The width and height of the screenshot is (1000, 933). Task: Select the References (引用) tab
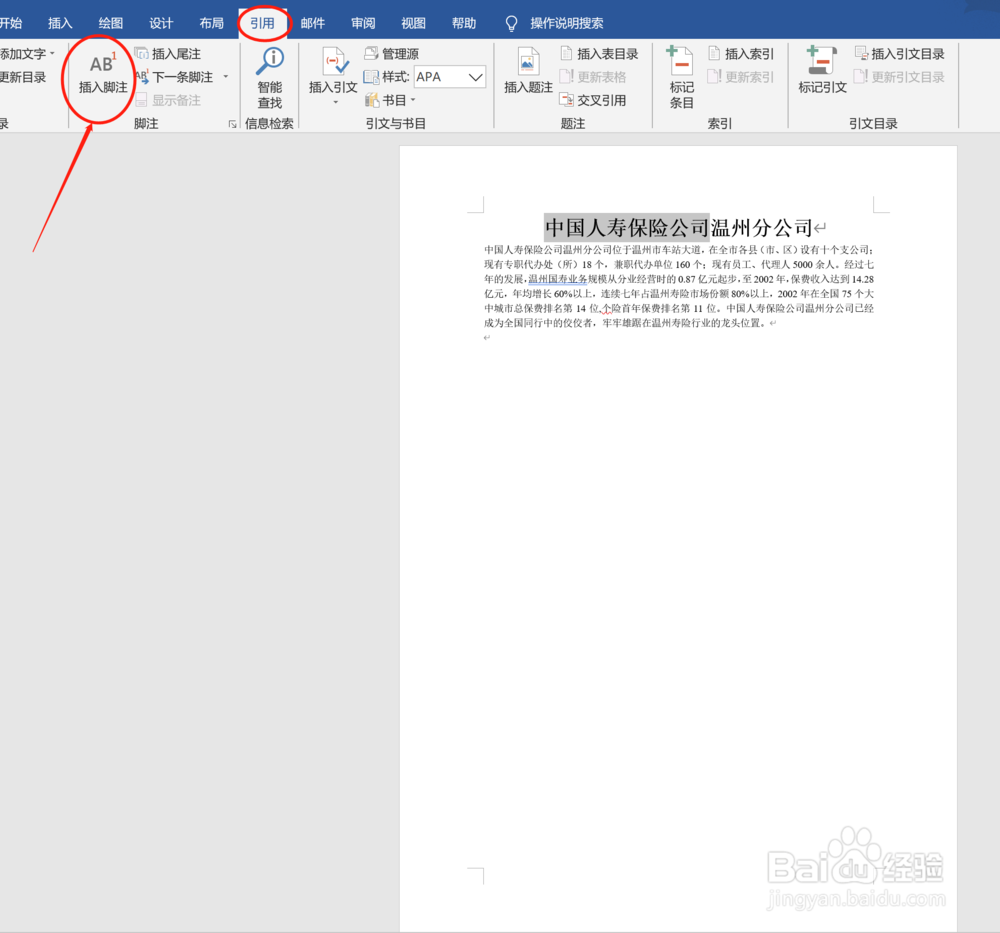click(x=262, y=23)
